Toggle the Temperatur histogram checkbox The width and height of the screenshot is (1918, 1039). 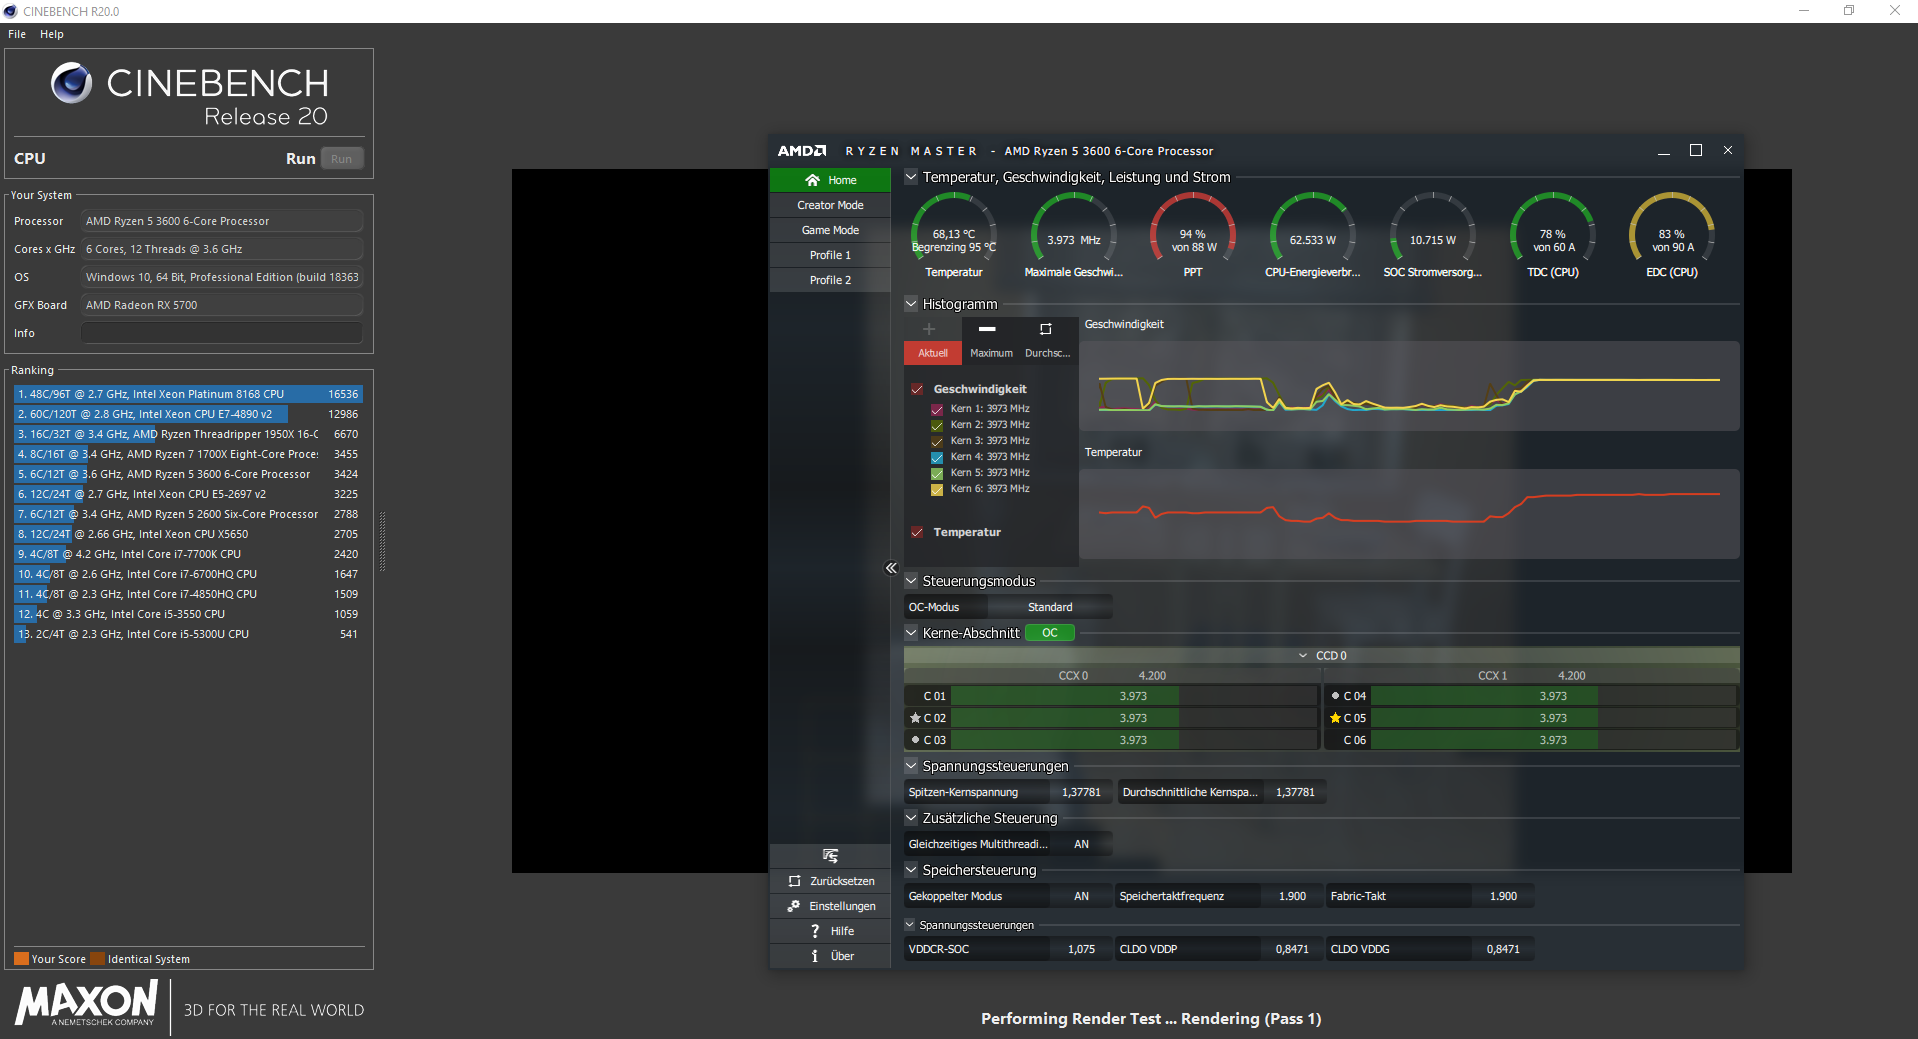[917, 532]
